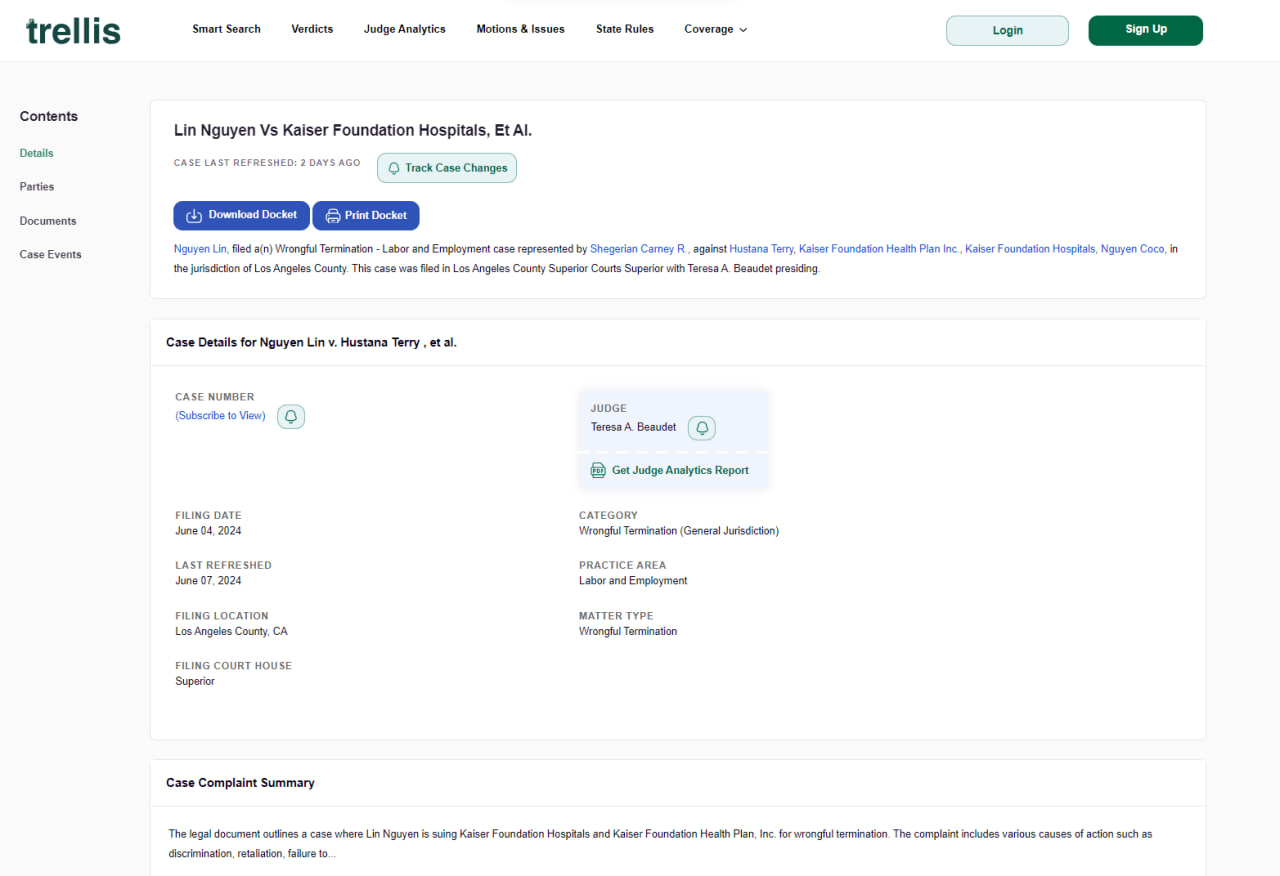Click PDF icon on Get Judge Analytics Report
1280x876 pixels.
(598, 470)
